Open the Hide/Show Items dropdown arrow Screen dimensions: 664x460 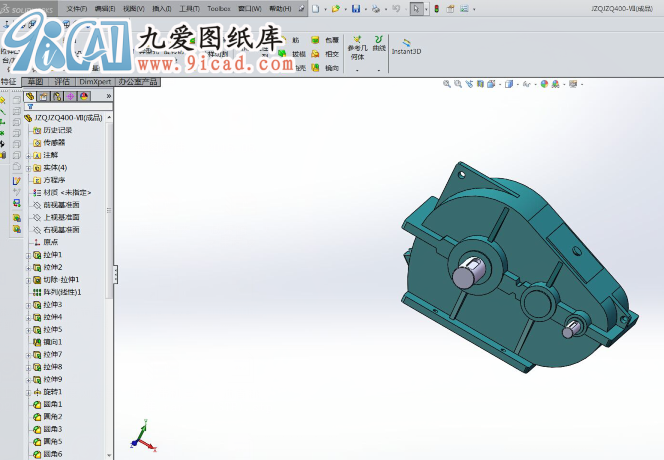(536, 84)
